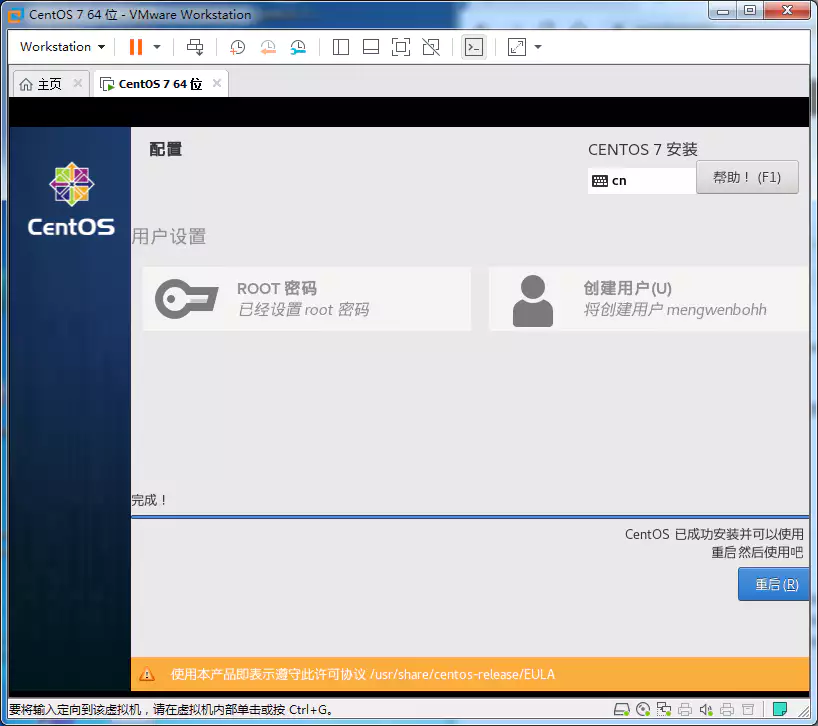Open the Snapshot Manager

point(297,47)
